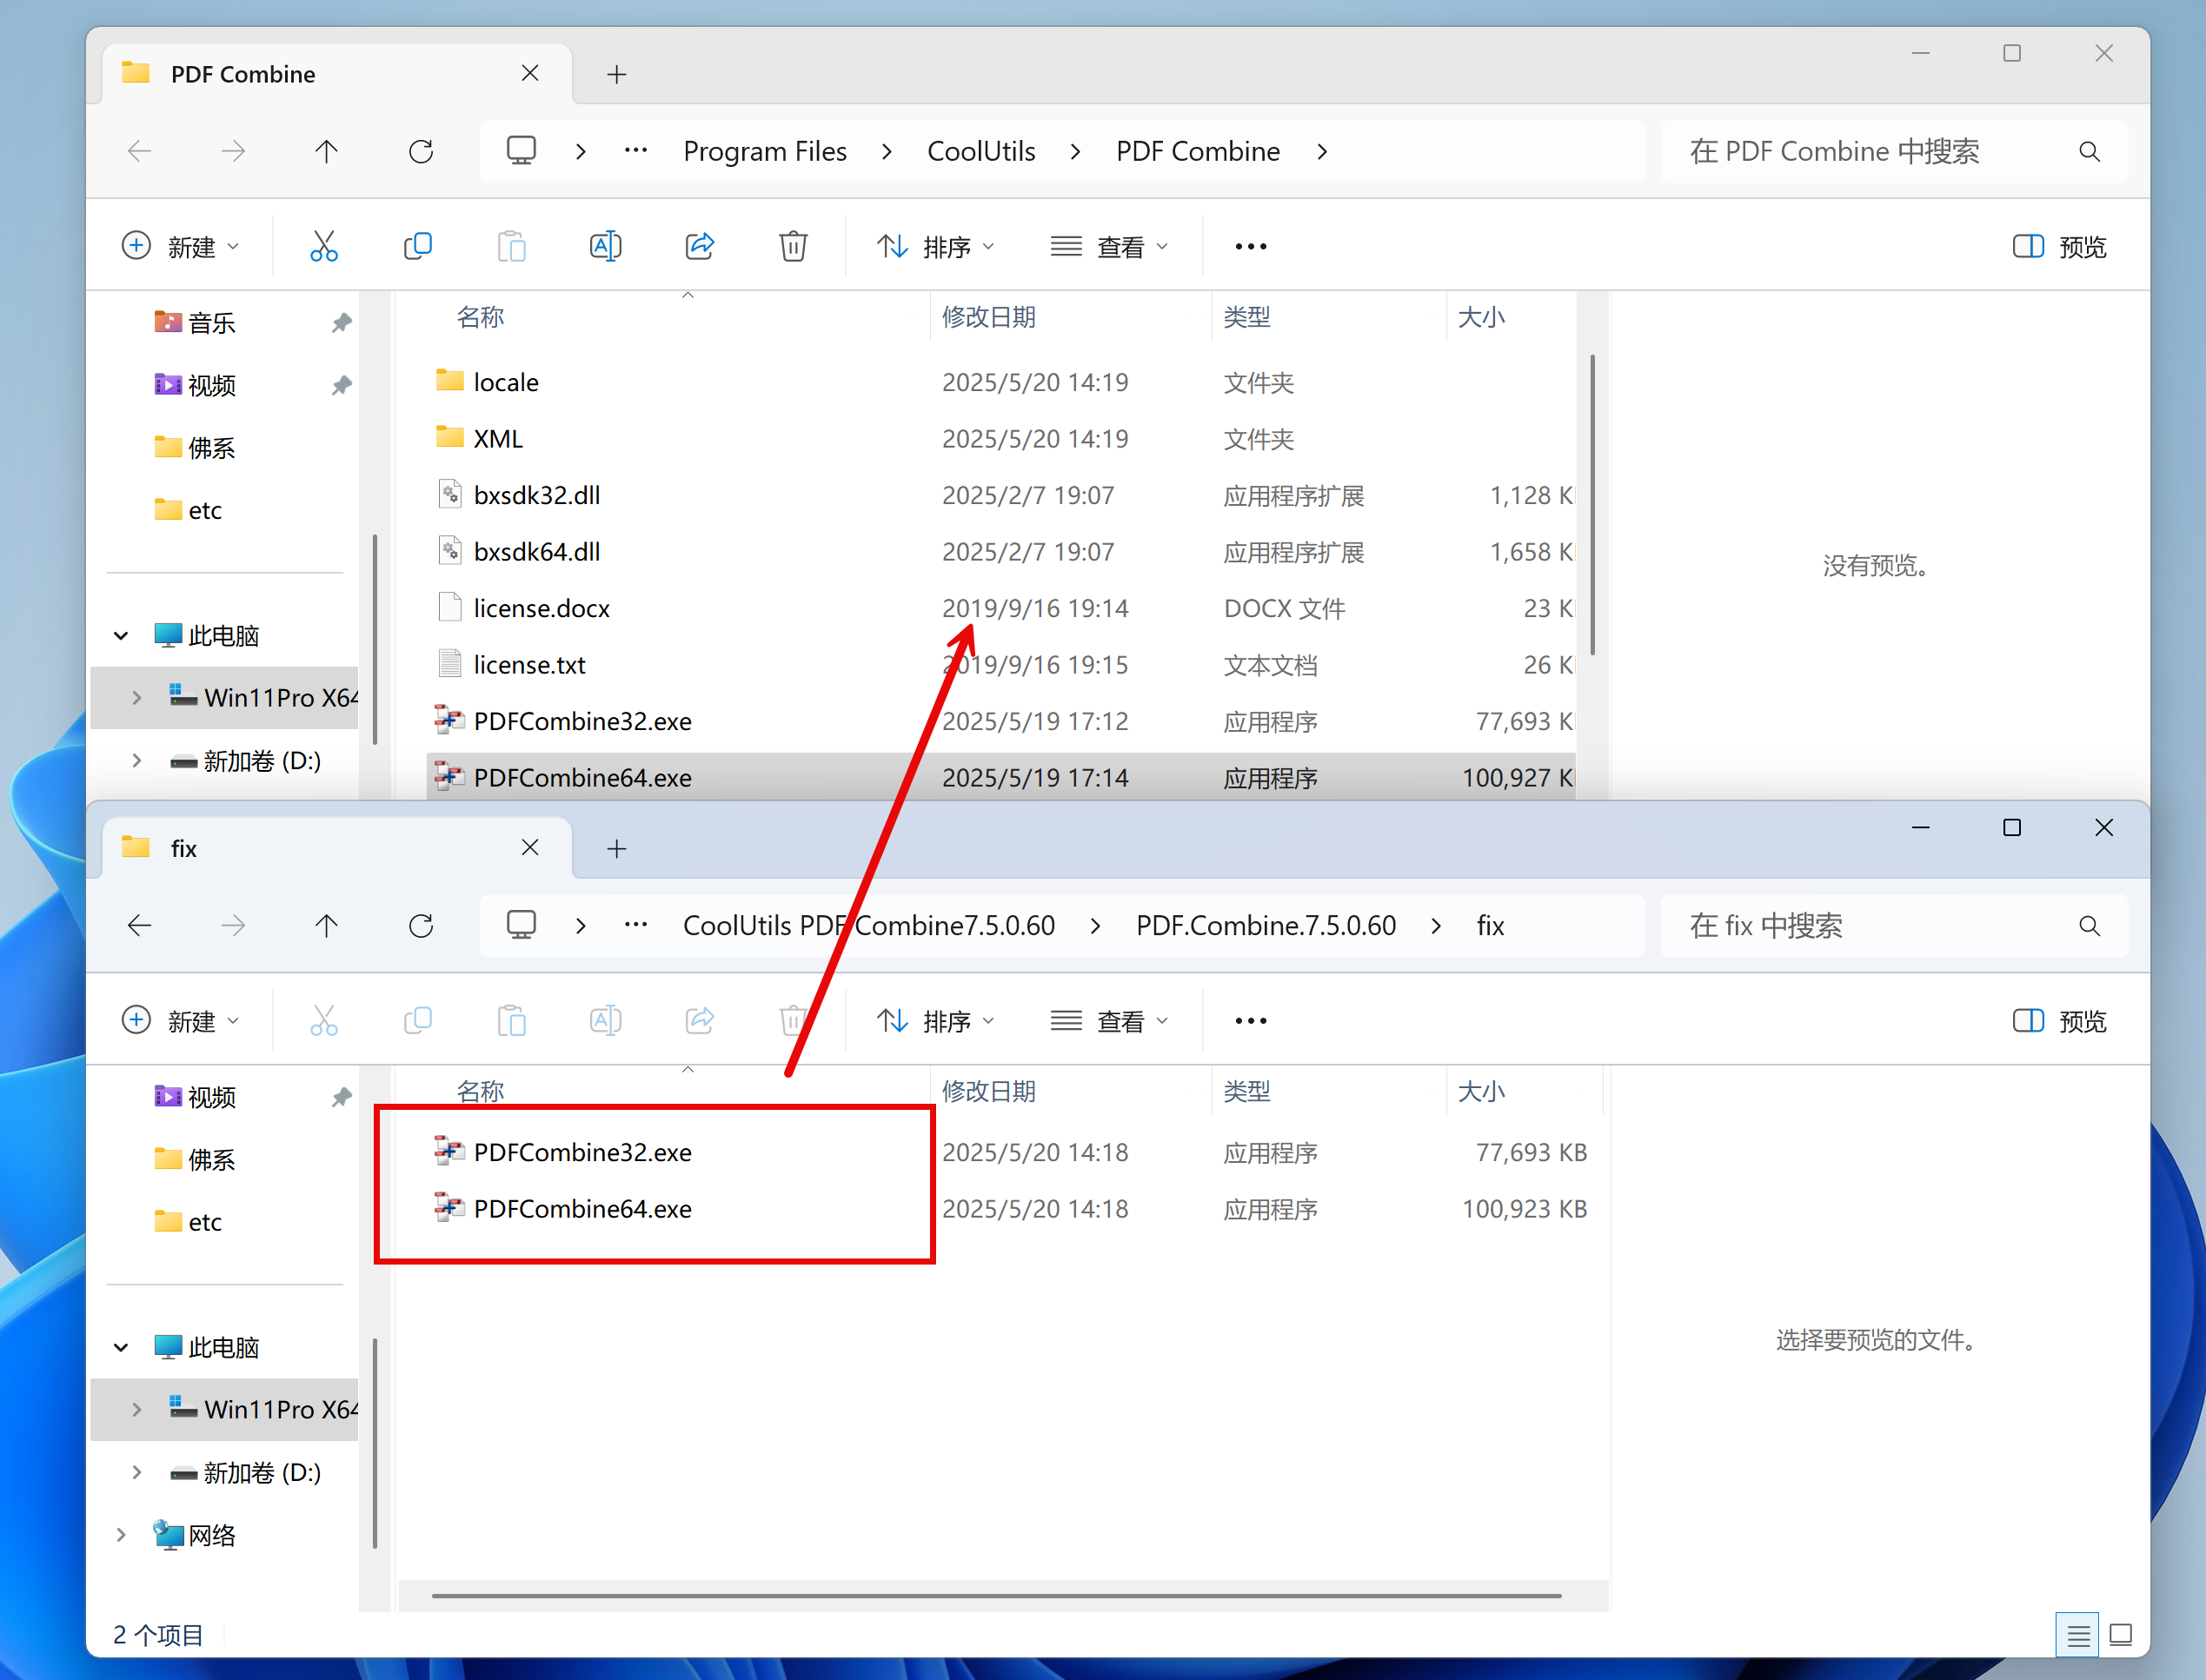
Task: Click the horizontal scrollbar in fix file list
Action: click(x=995, y=1596)
